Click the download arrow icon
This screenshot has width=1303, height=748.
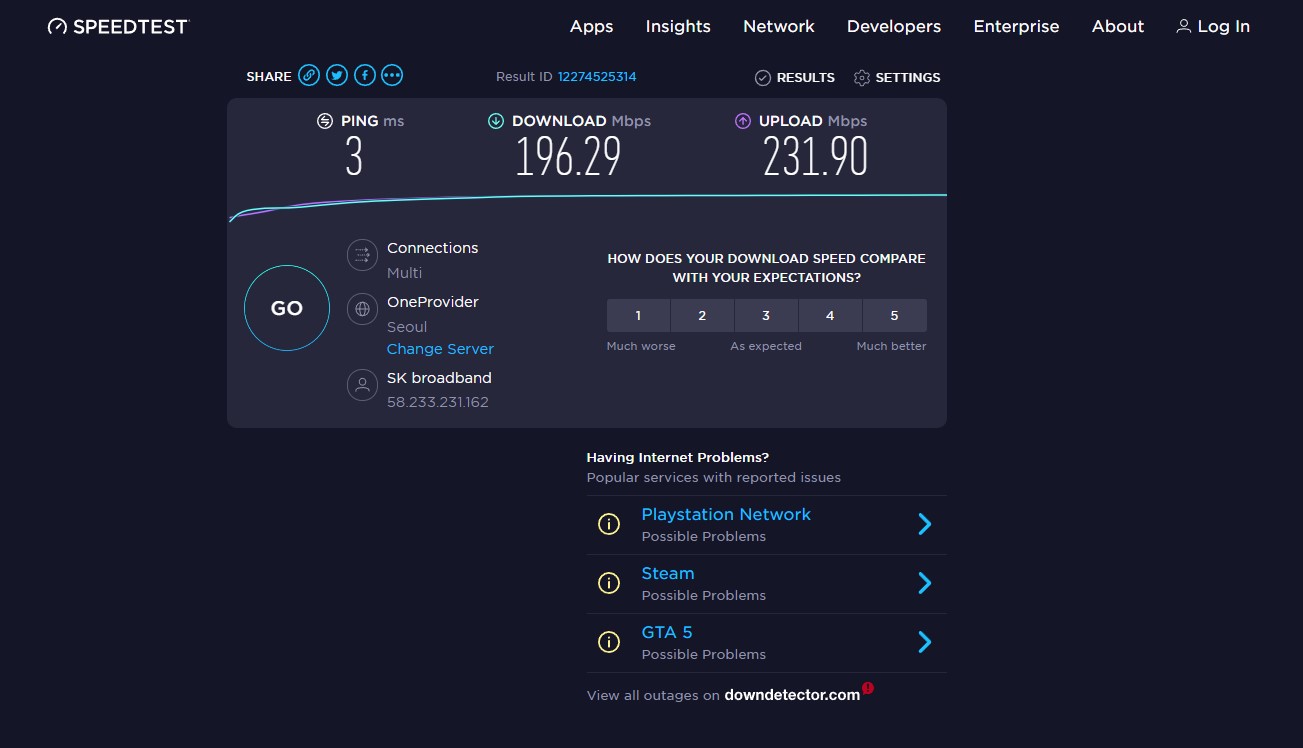click(x=496, y=121)
